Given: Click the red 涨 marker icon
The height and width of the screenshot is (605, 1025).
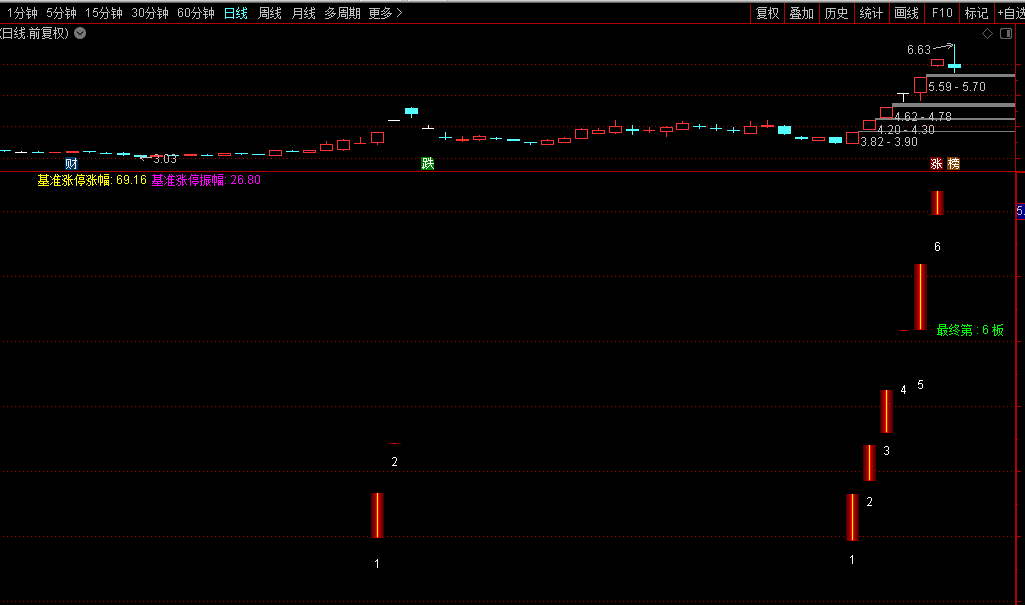Looking at the screenshot, I should (x=937, y=163).
